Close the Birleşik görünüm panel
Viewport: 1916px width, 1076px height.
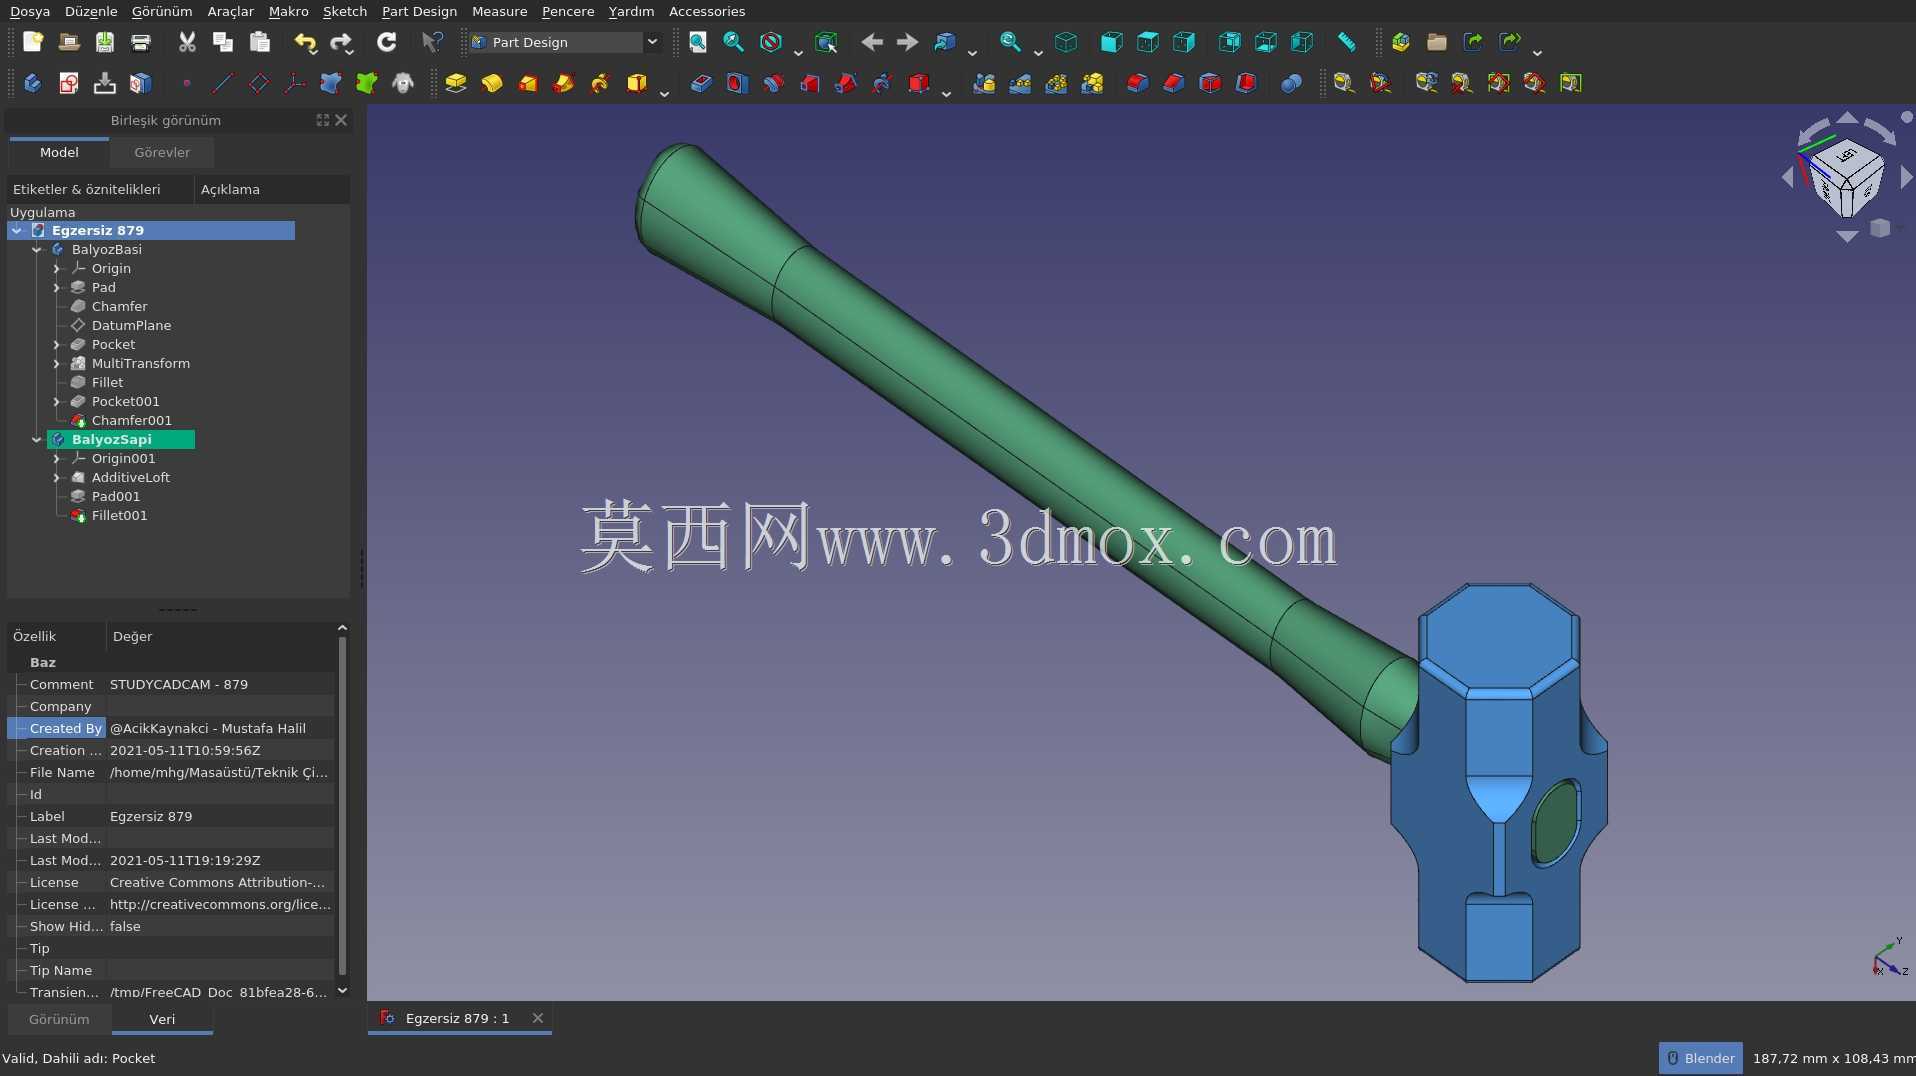coord(341,120)
